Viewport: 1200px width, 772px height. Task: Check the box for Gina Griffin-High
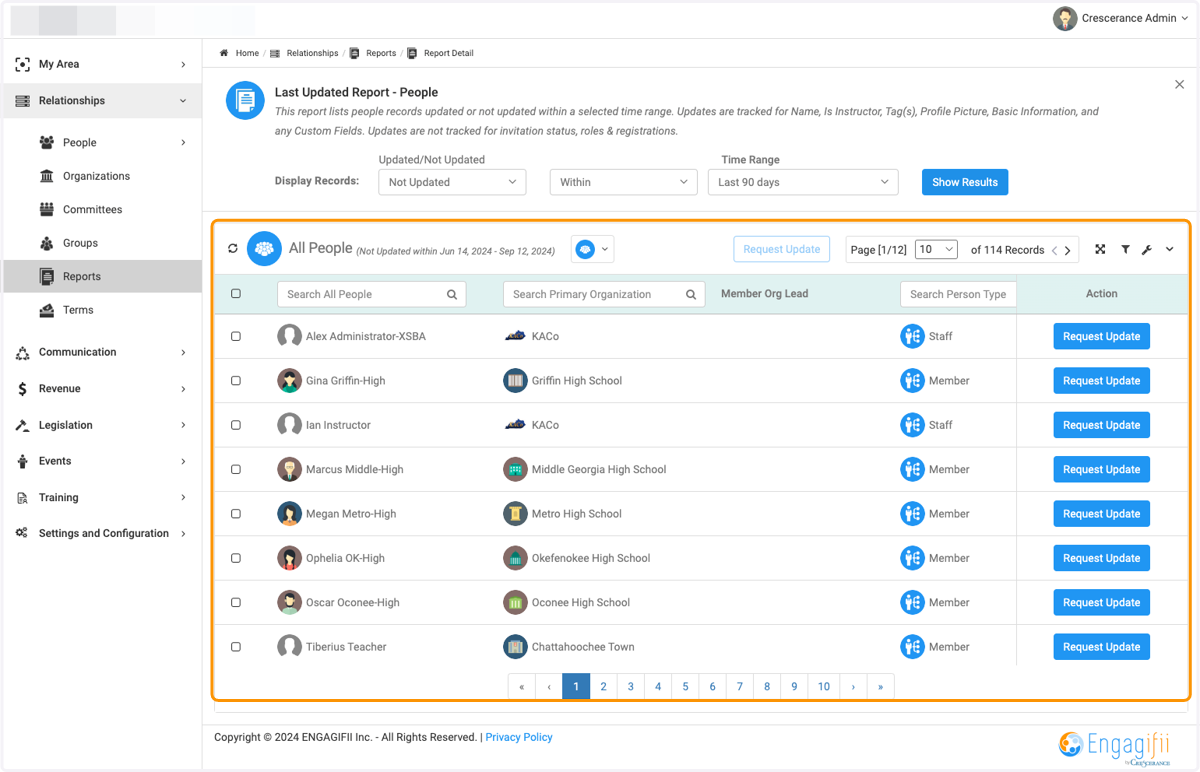236,380
